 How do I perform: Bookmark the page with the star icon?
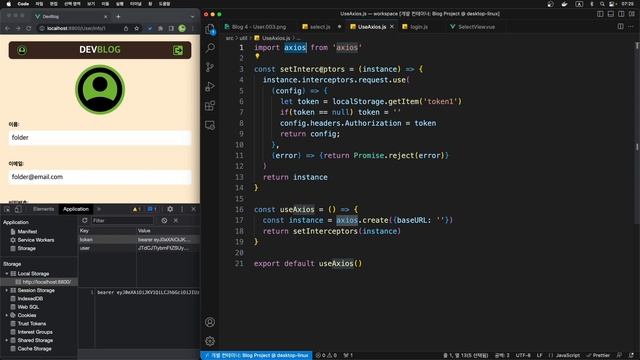tap(137, 28)
